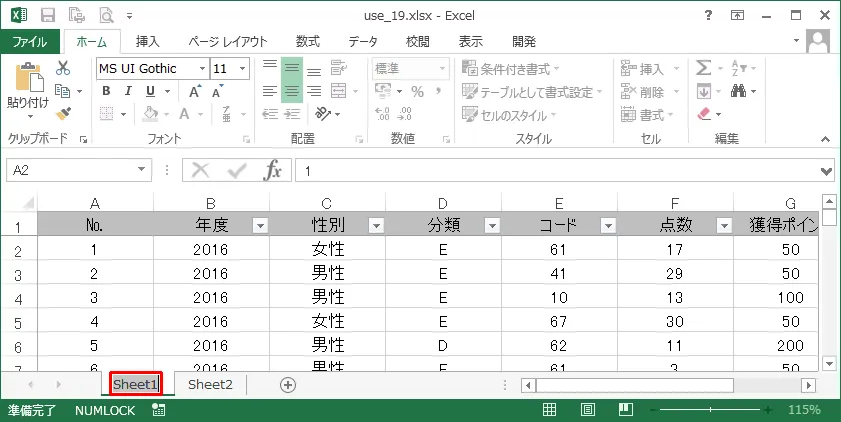Click the Merge and Center icon
841x422 pixels.
(338, 91)
